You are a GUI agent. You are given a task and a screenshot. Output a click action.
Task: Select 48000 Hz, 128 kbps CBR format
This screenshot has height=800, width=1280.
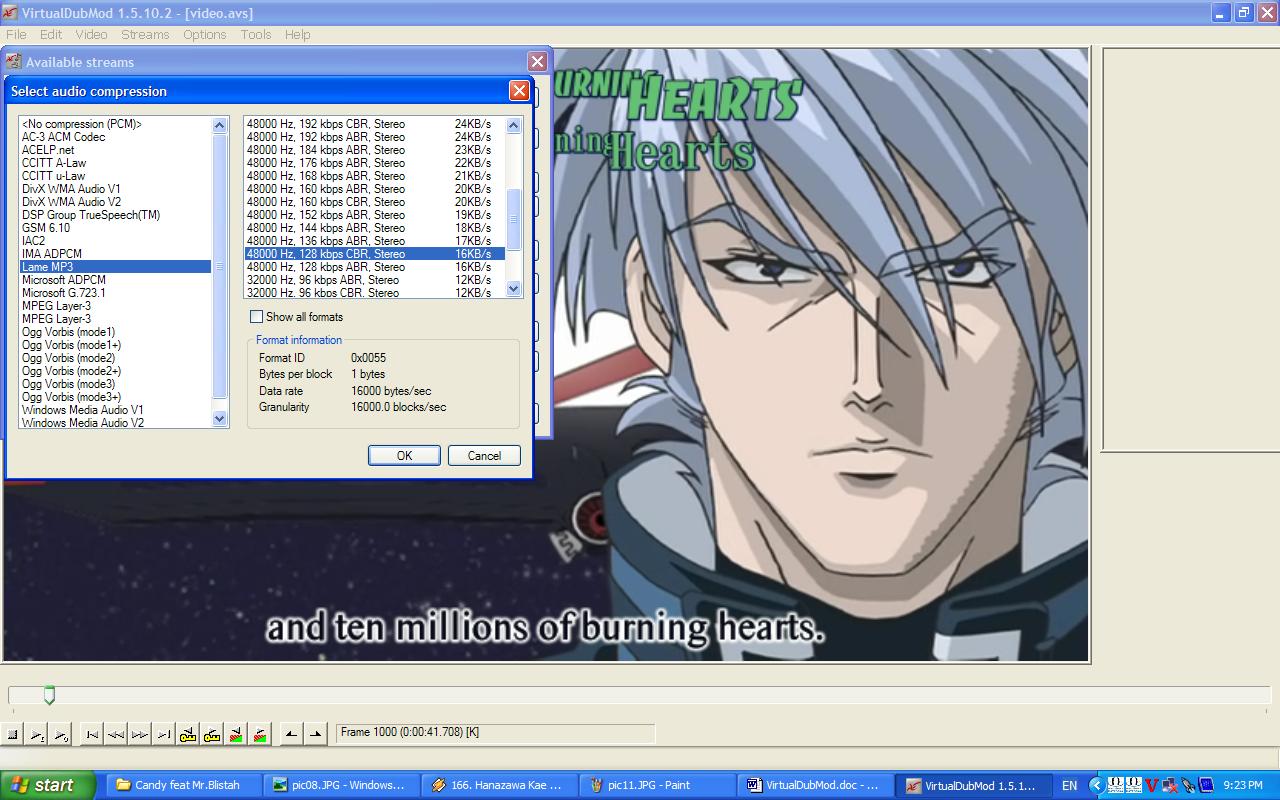(x=375, y=254)
